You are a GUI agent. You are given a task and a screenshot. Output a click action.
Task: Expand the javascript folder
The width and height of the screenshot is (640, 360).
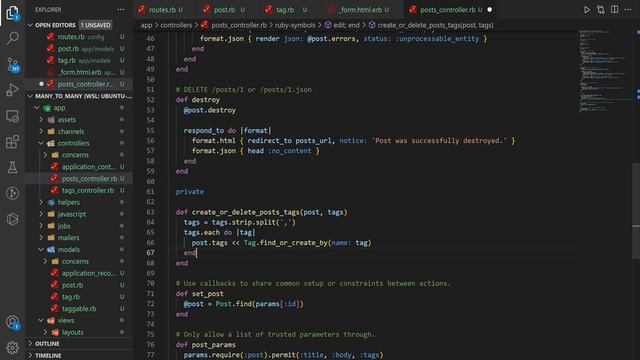41,214
